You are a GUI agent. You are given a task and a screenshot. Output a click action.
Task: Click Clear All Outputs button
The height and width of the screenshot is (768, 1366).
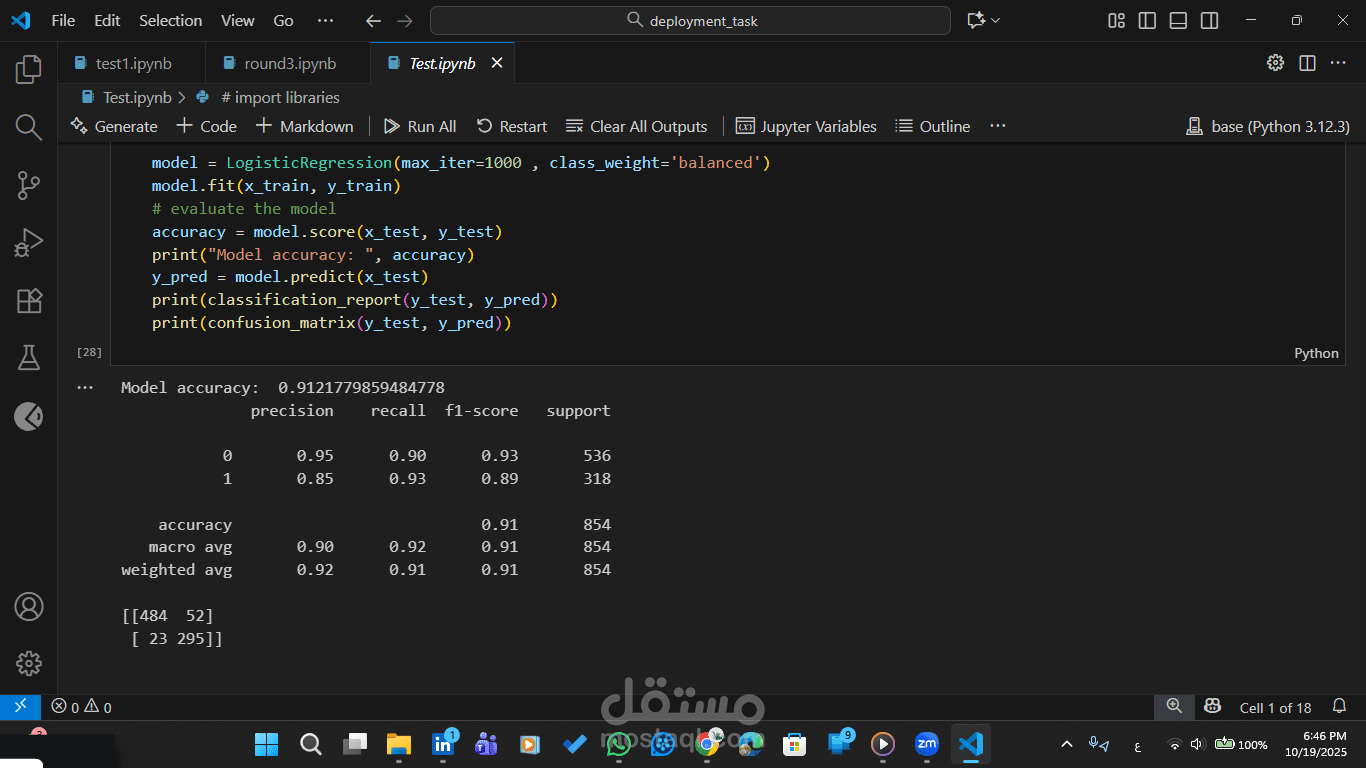point(637,126)
